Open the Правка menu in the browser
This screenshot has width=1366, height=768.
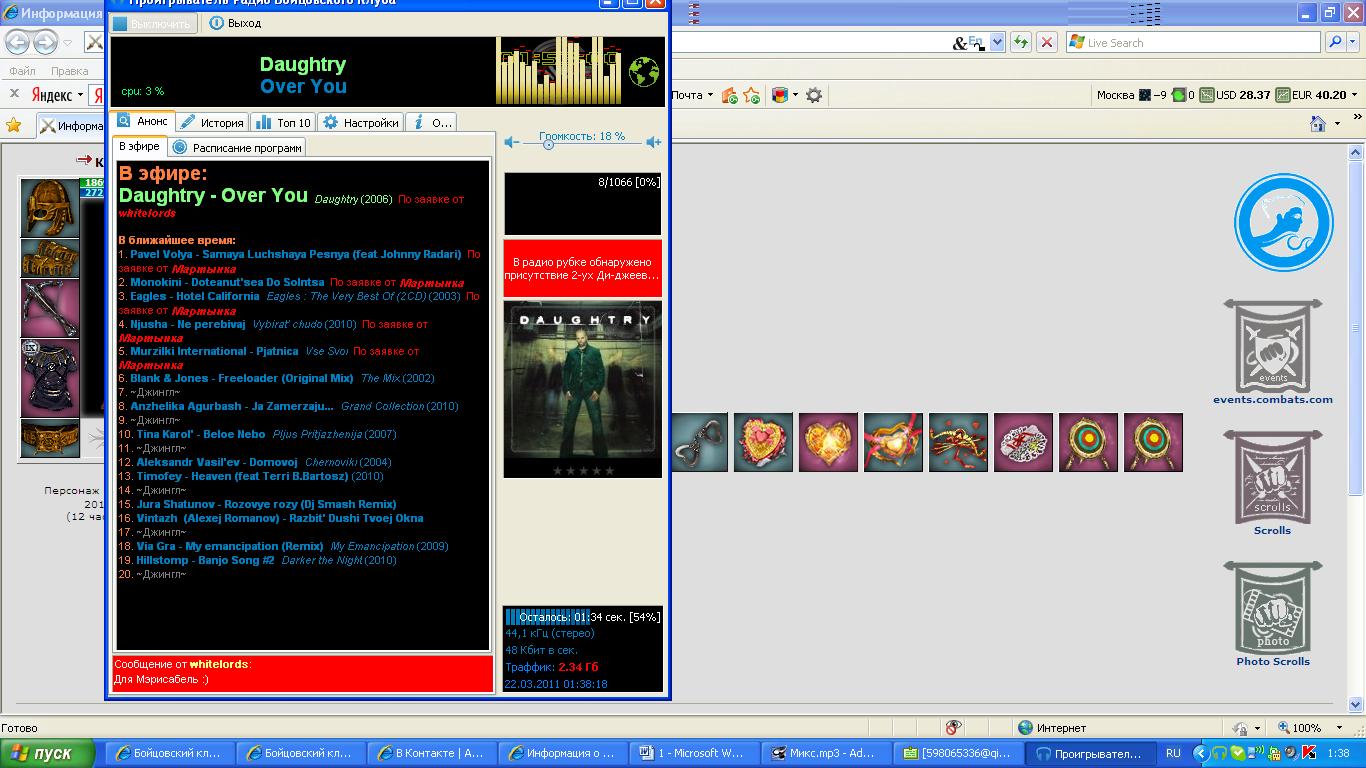coord(70,71)
